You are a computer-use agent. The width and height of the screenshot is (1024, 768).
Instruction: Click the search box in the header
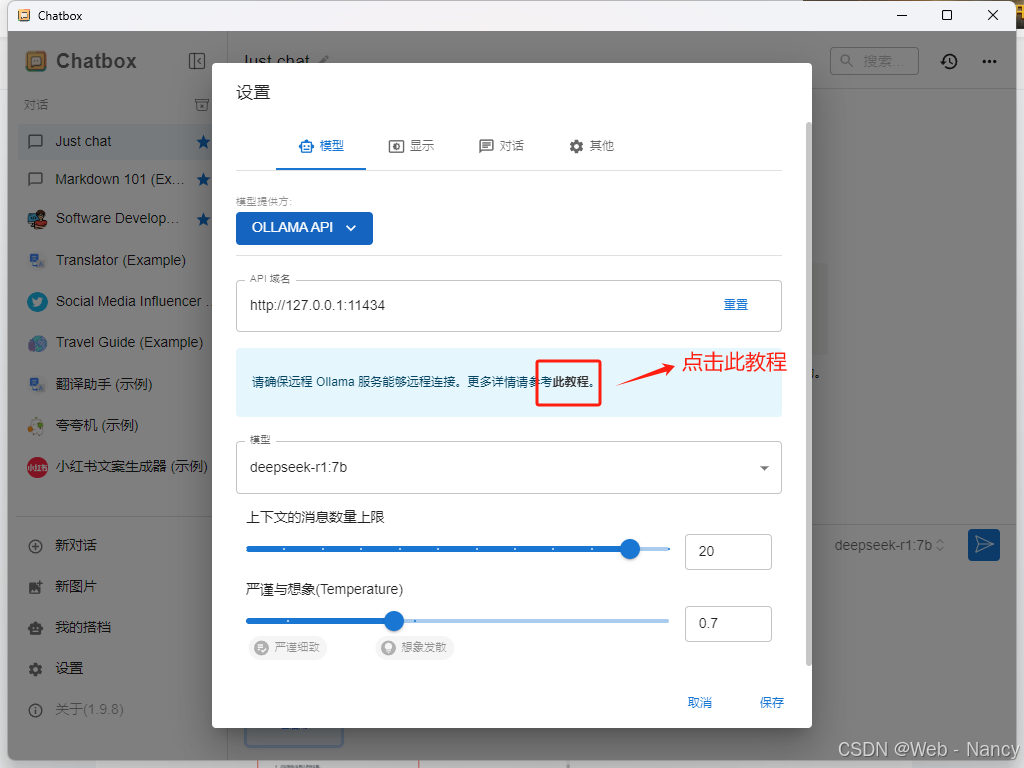(x=874, y=61)
